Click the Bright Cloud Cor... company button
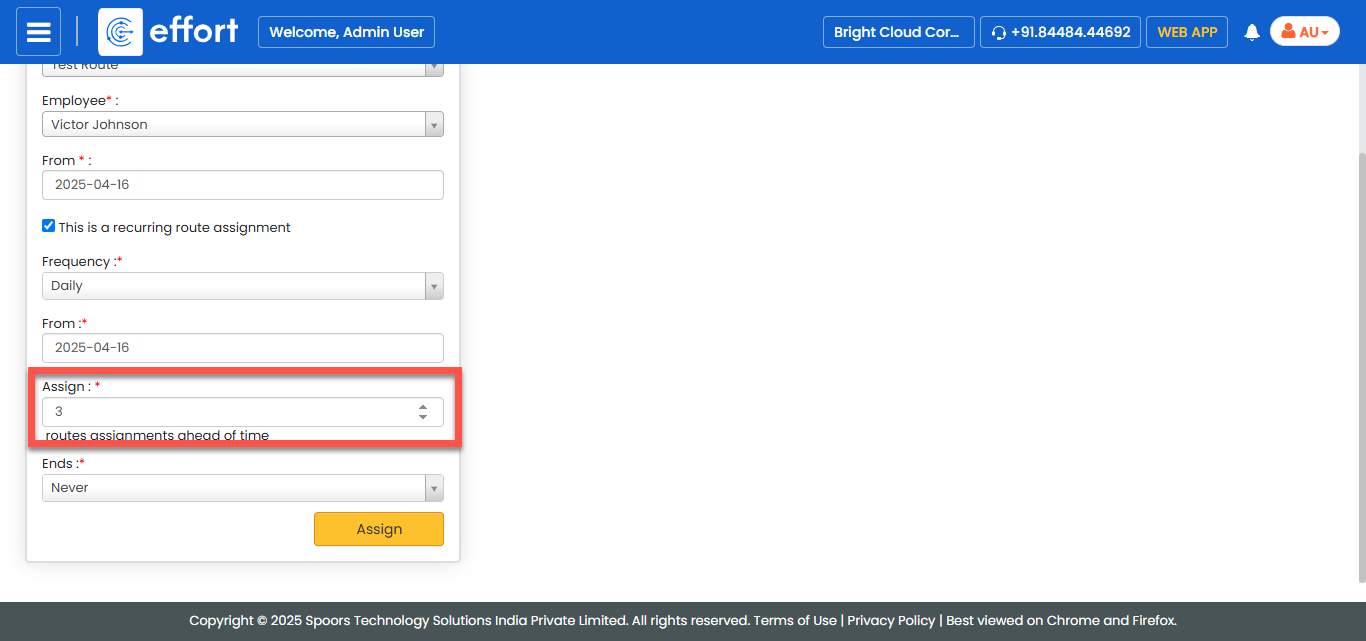1366x641 pixels. click(x=897, y=32)
